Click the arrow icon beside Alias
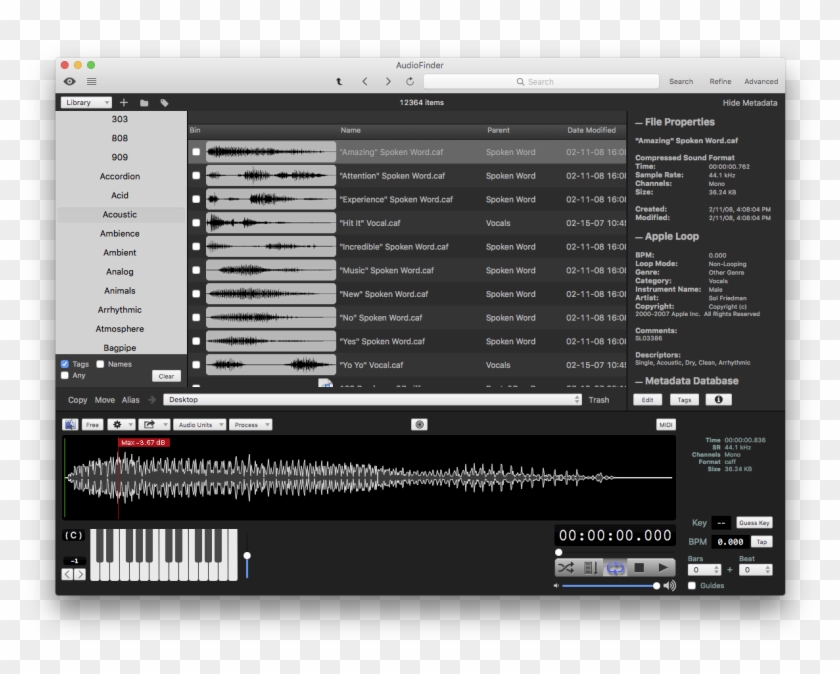840x674 pixels. (152, 400)
